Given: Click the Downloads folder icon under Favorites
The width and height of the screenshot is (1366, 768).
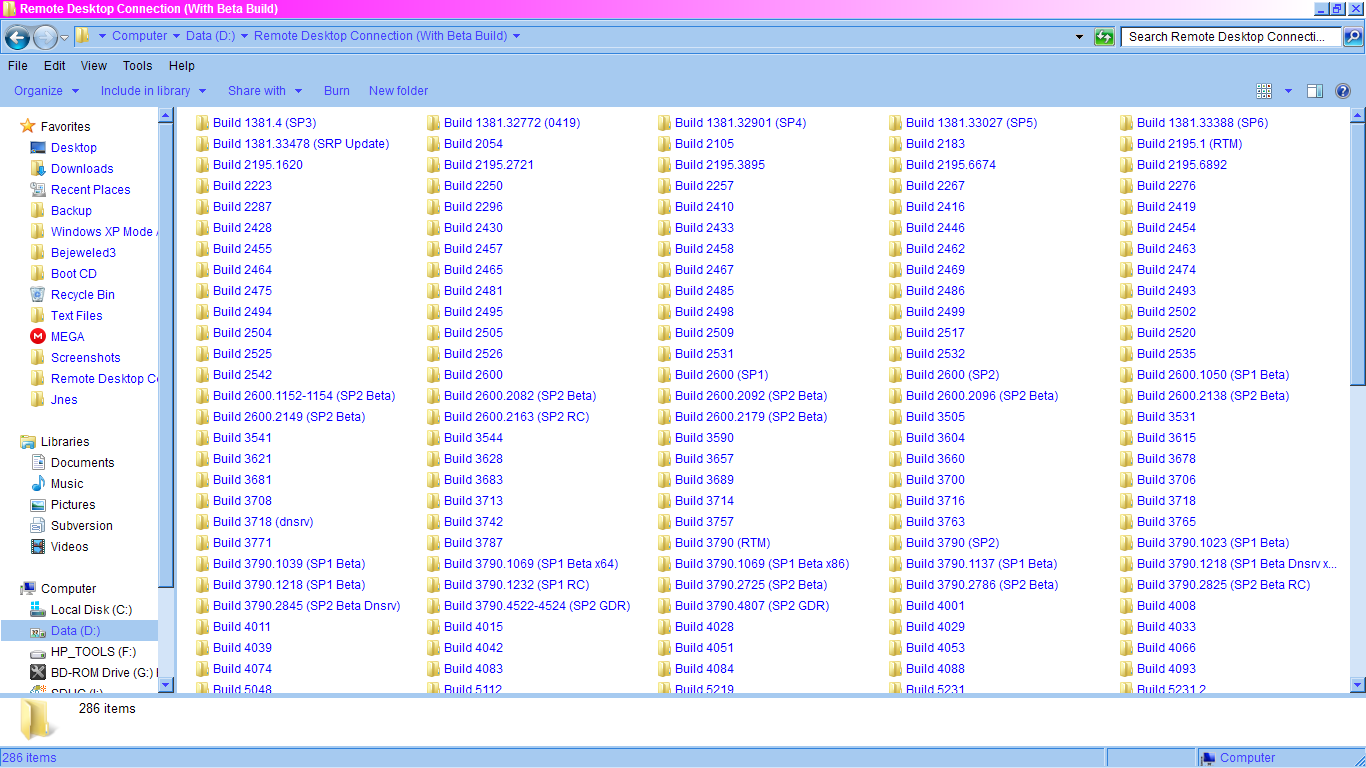Looking at the screenshot, I should click(x=38, y=169).
